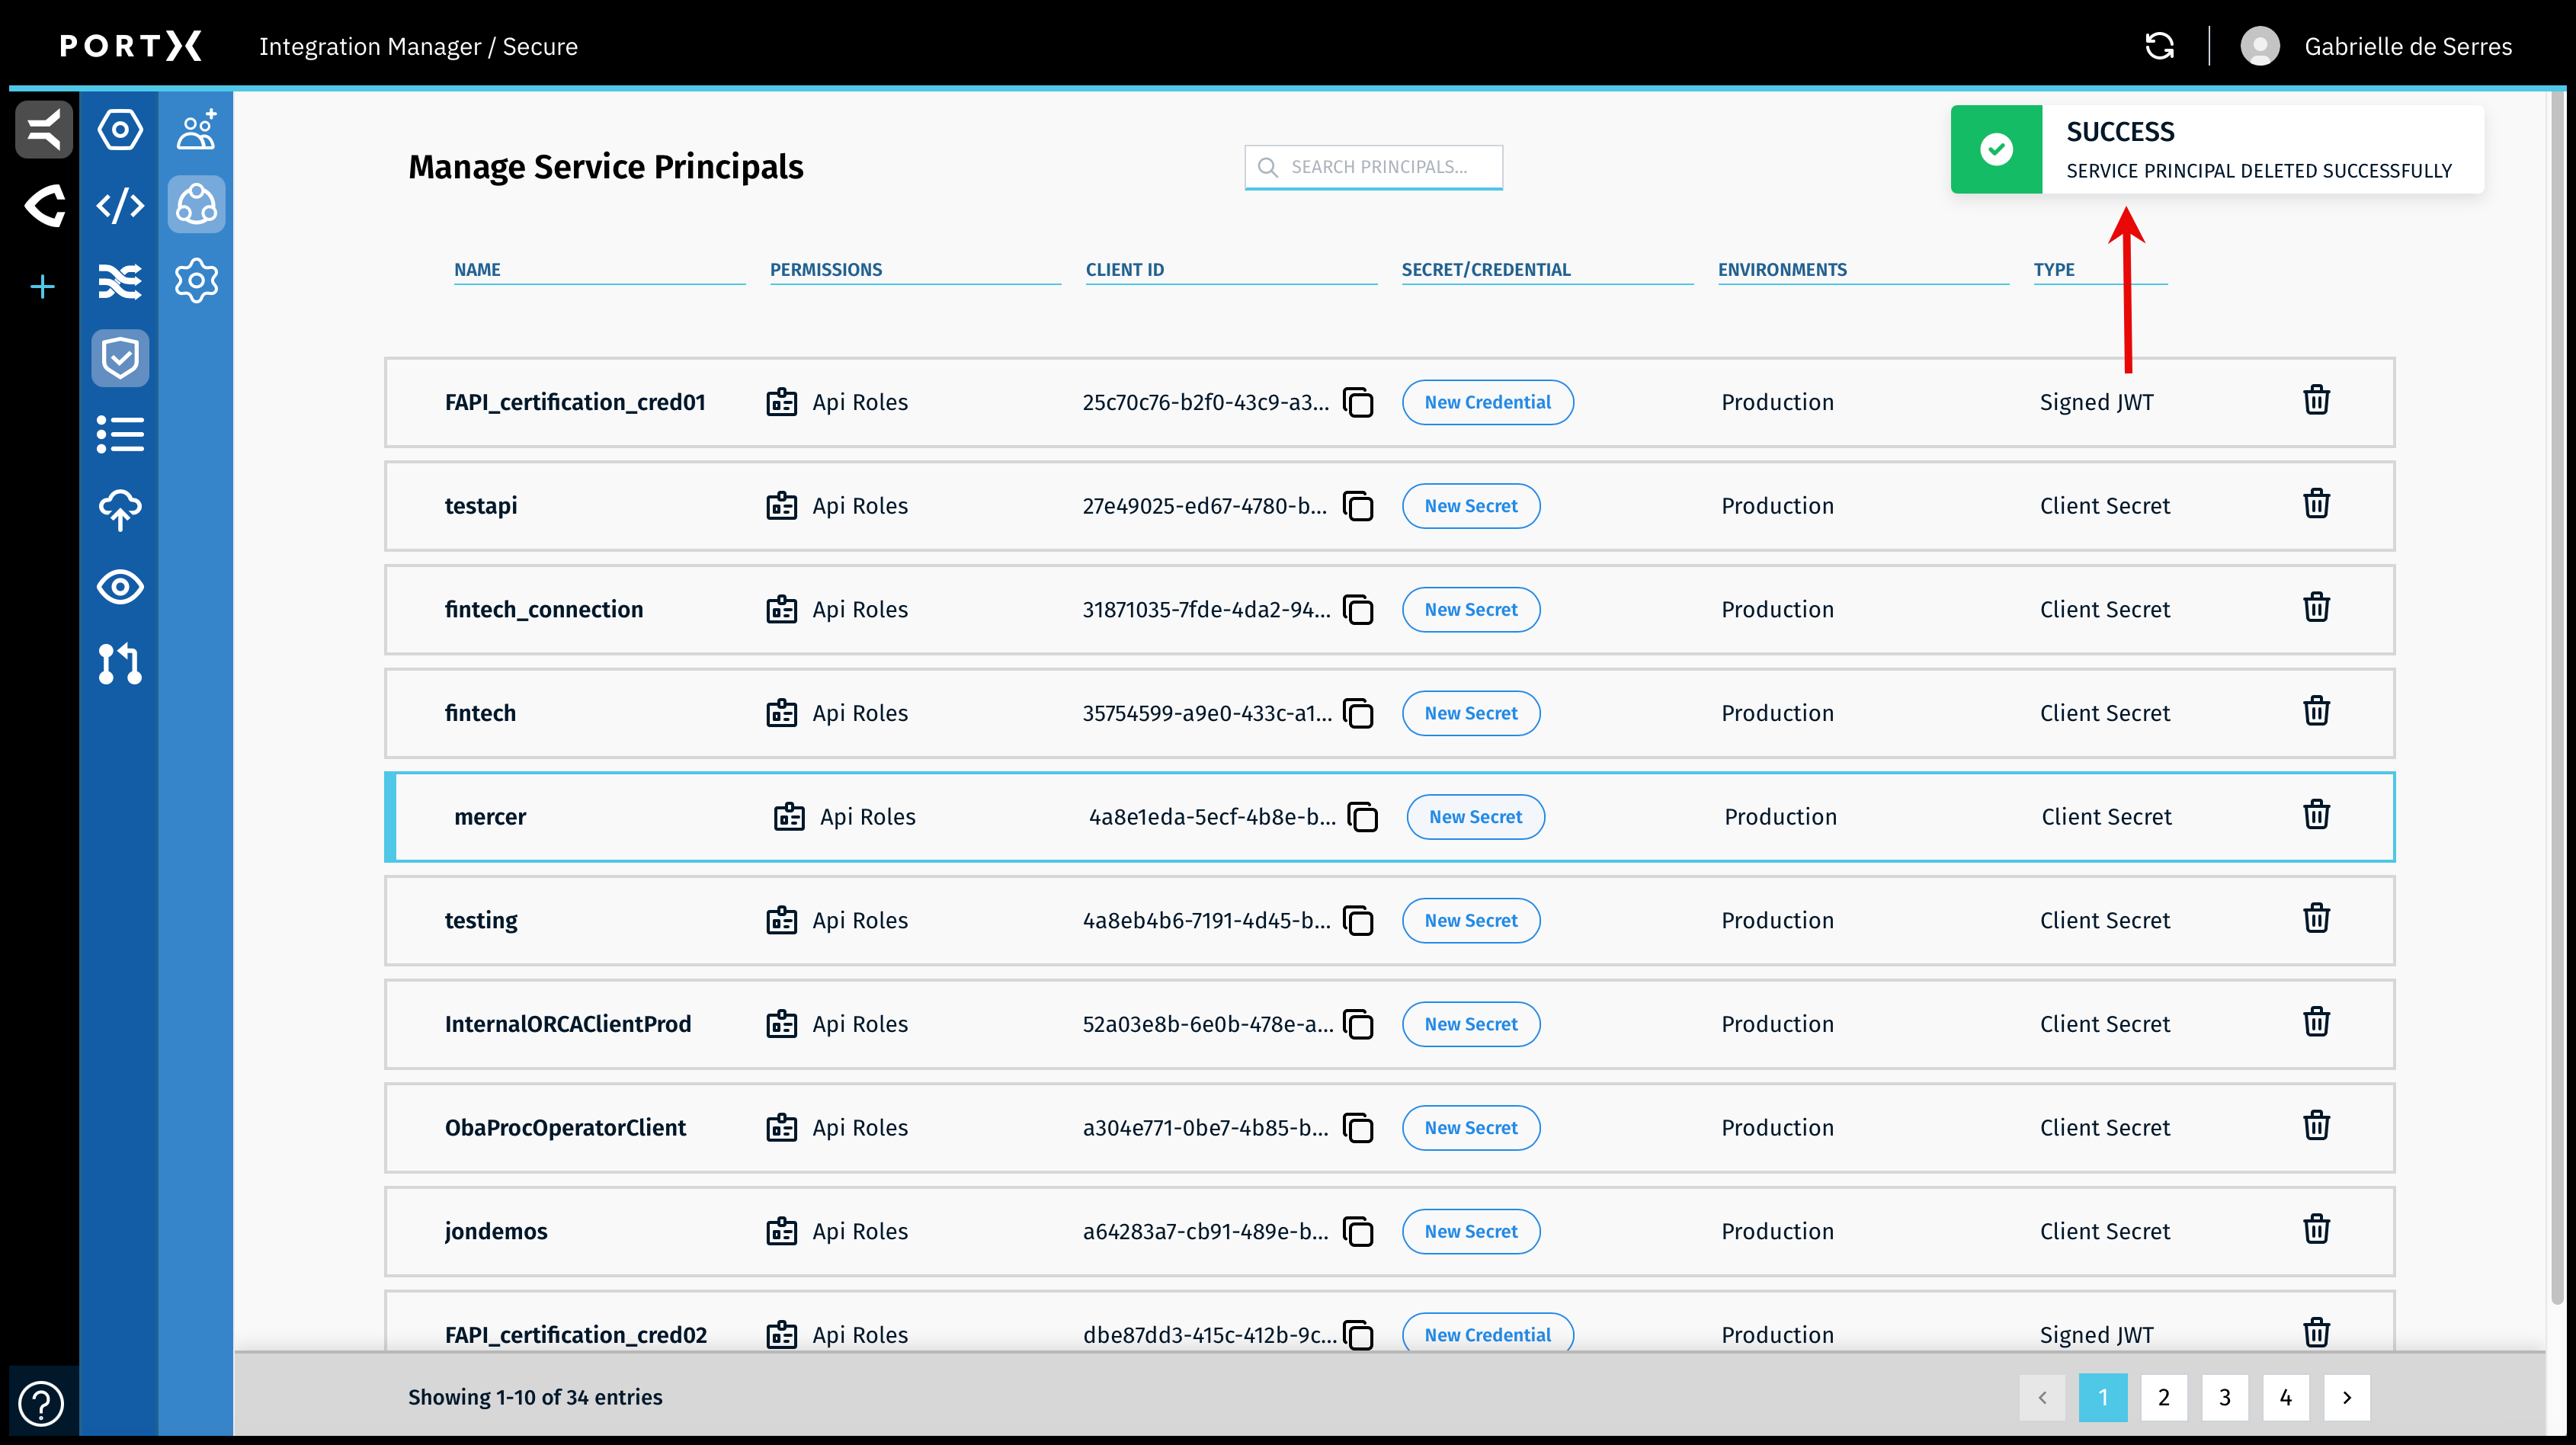The height and width of the screenshot is (1445, 2576).
Task: Open settings via the gear icon
Action: 196,280
